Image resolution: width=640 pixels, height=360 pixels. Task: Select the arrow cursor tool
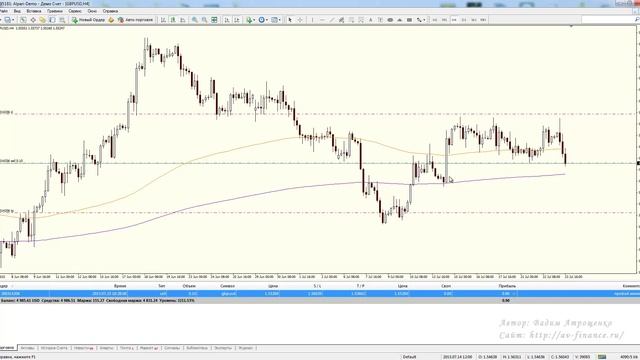[290, 20]
